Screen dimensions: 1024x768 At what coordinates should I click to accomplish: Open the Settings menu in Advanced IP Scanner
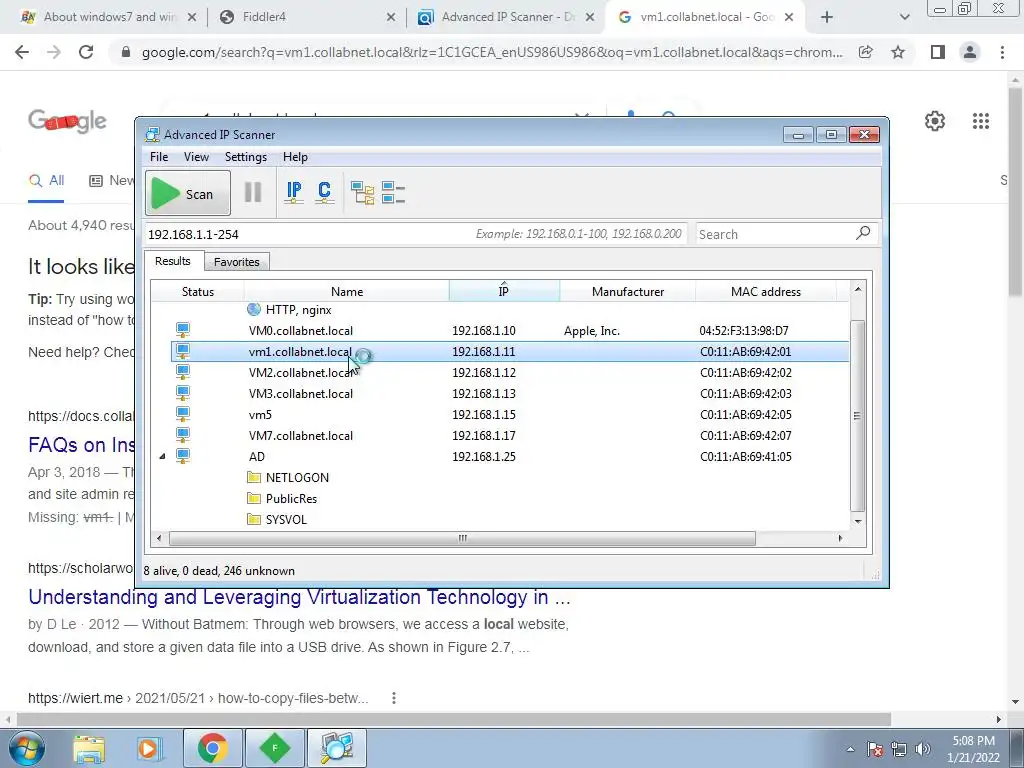click(x=246, y=157)
